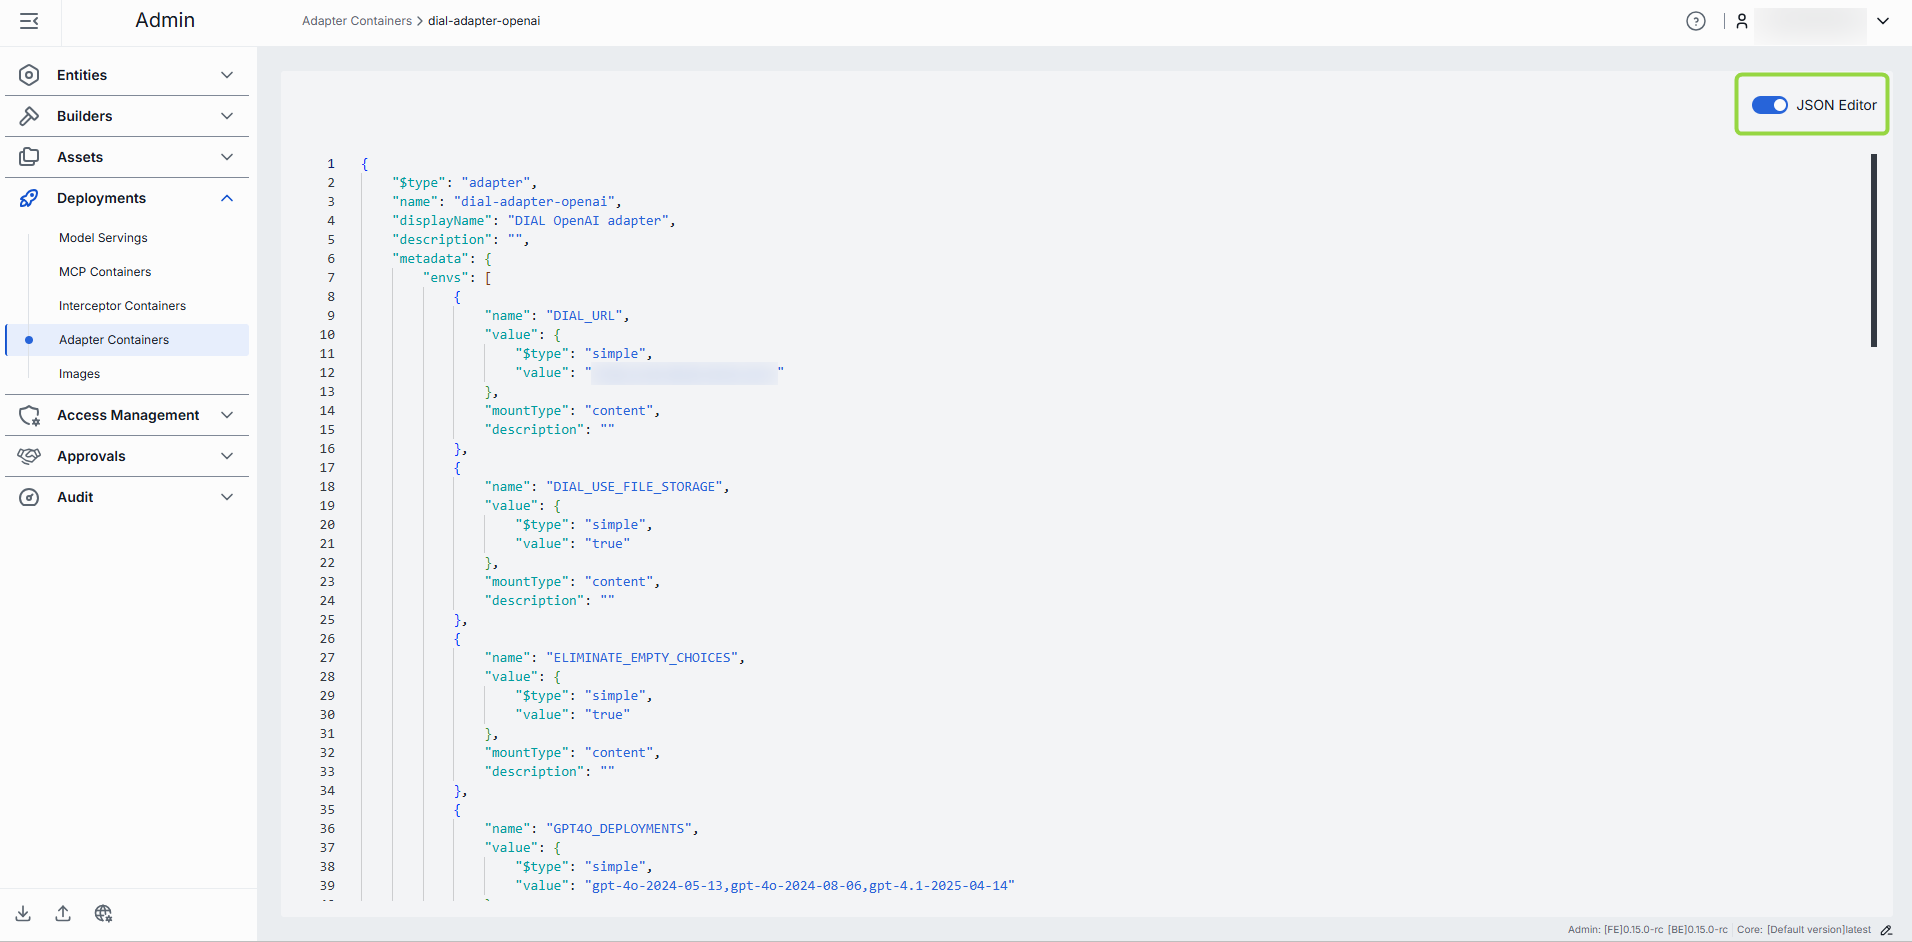
Task: Click the user profile icon
Action: click(1741, 21)
